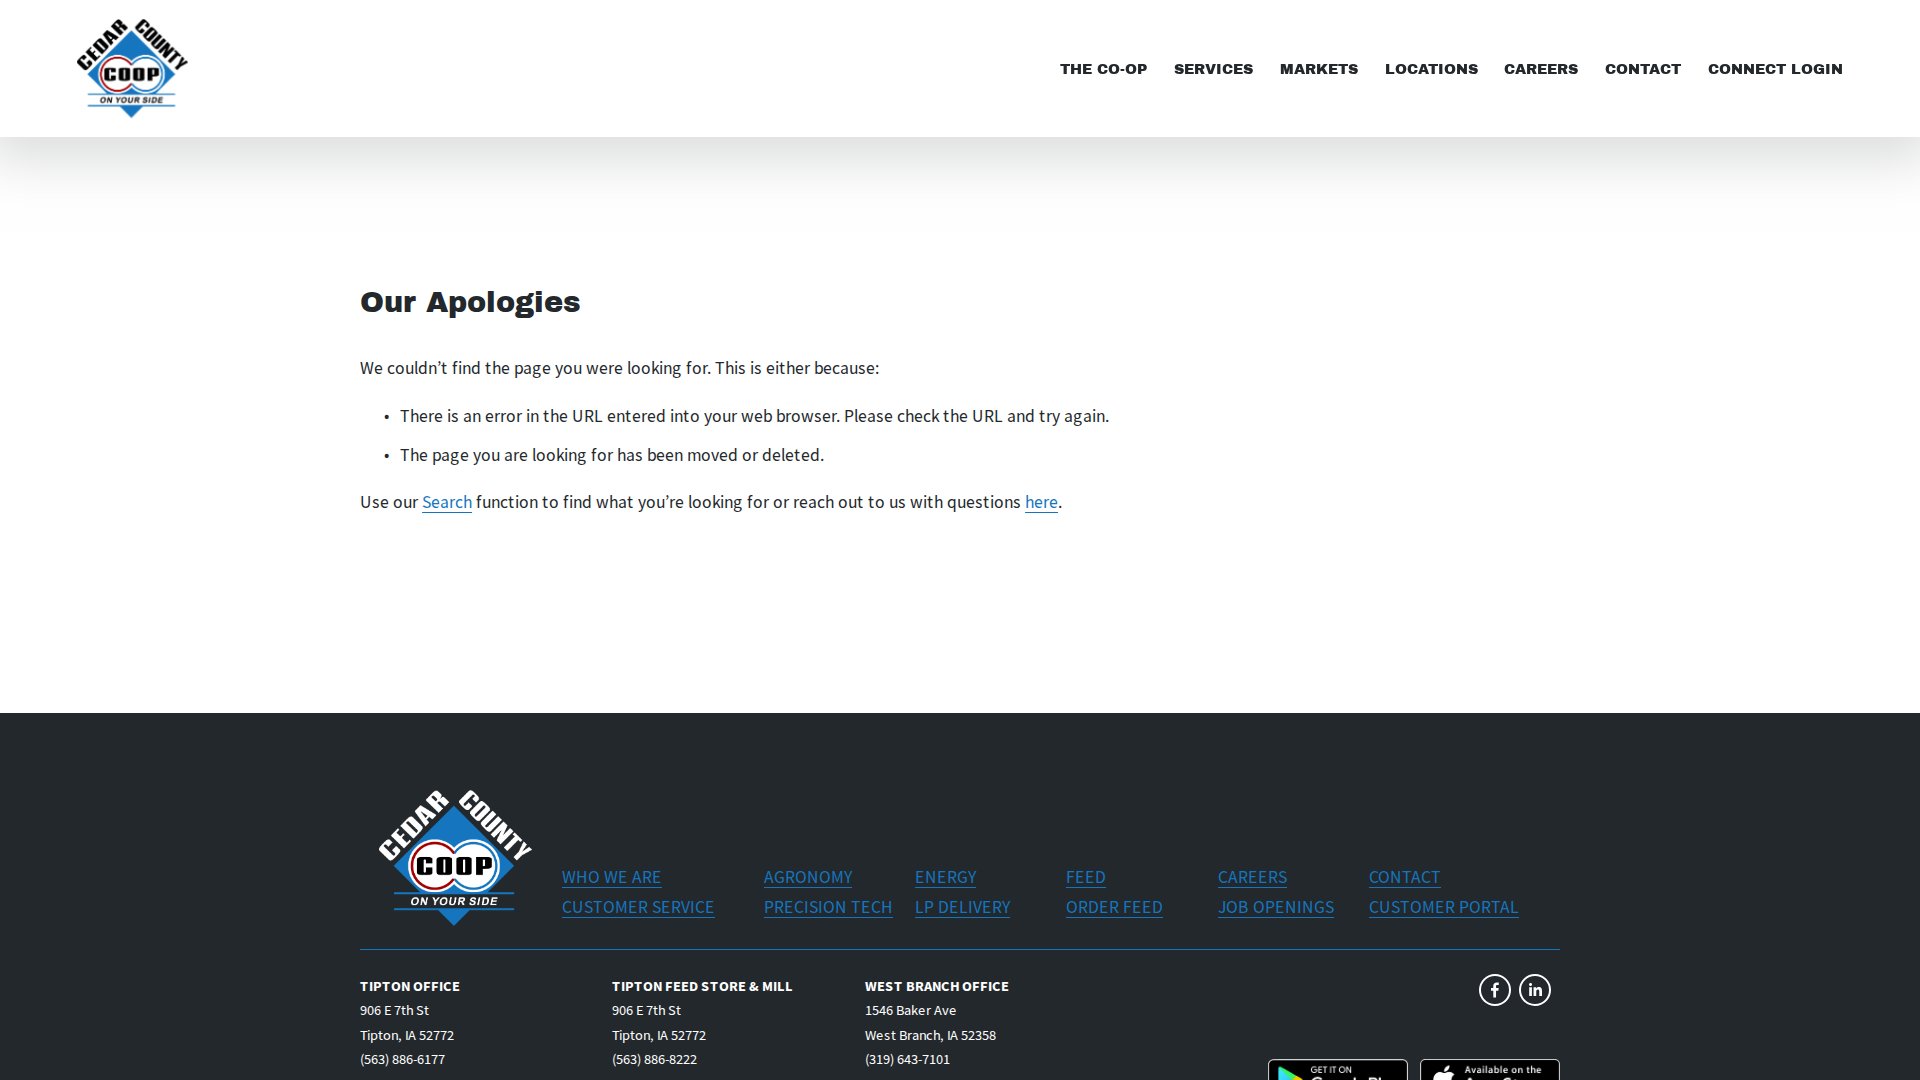Open The Co-op navigation menu

1103,69
